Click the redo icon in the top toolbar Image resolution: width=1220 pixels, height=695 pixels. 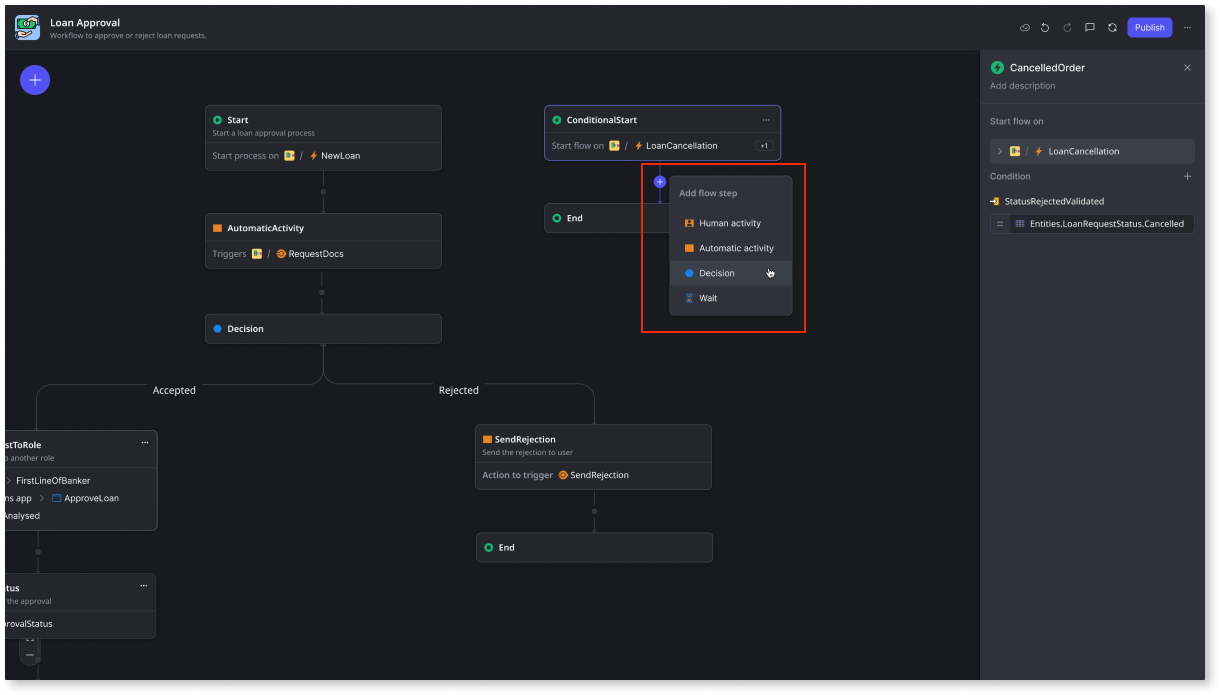[1067, 27]
